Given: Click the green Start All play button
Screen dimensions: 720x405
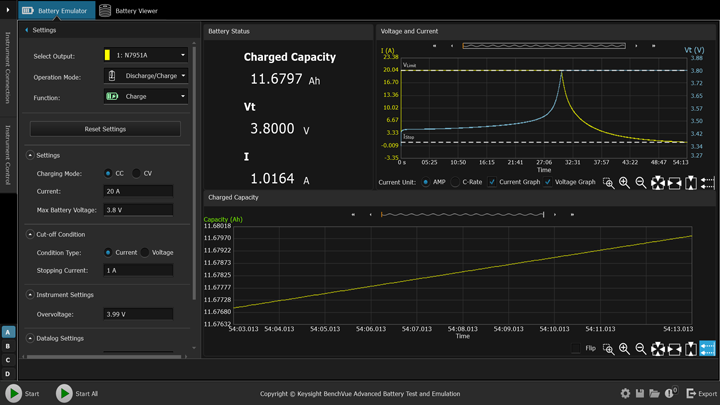Looking at the screenshot, I should [x=64, y=394].
